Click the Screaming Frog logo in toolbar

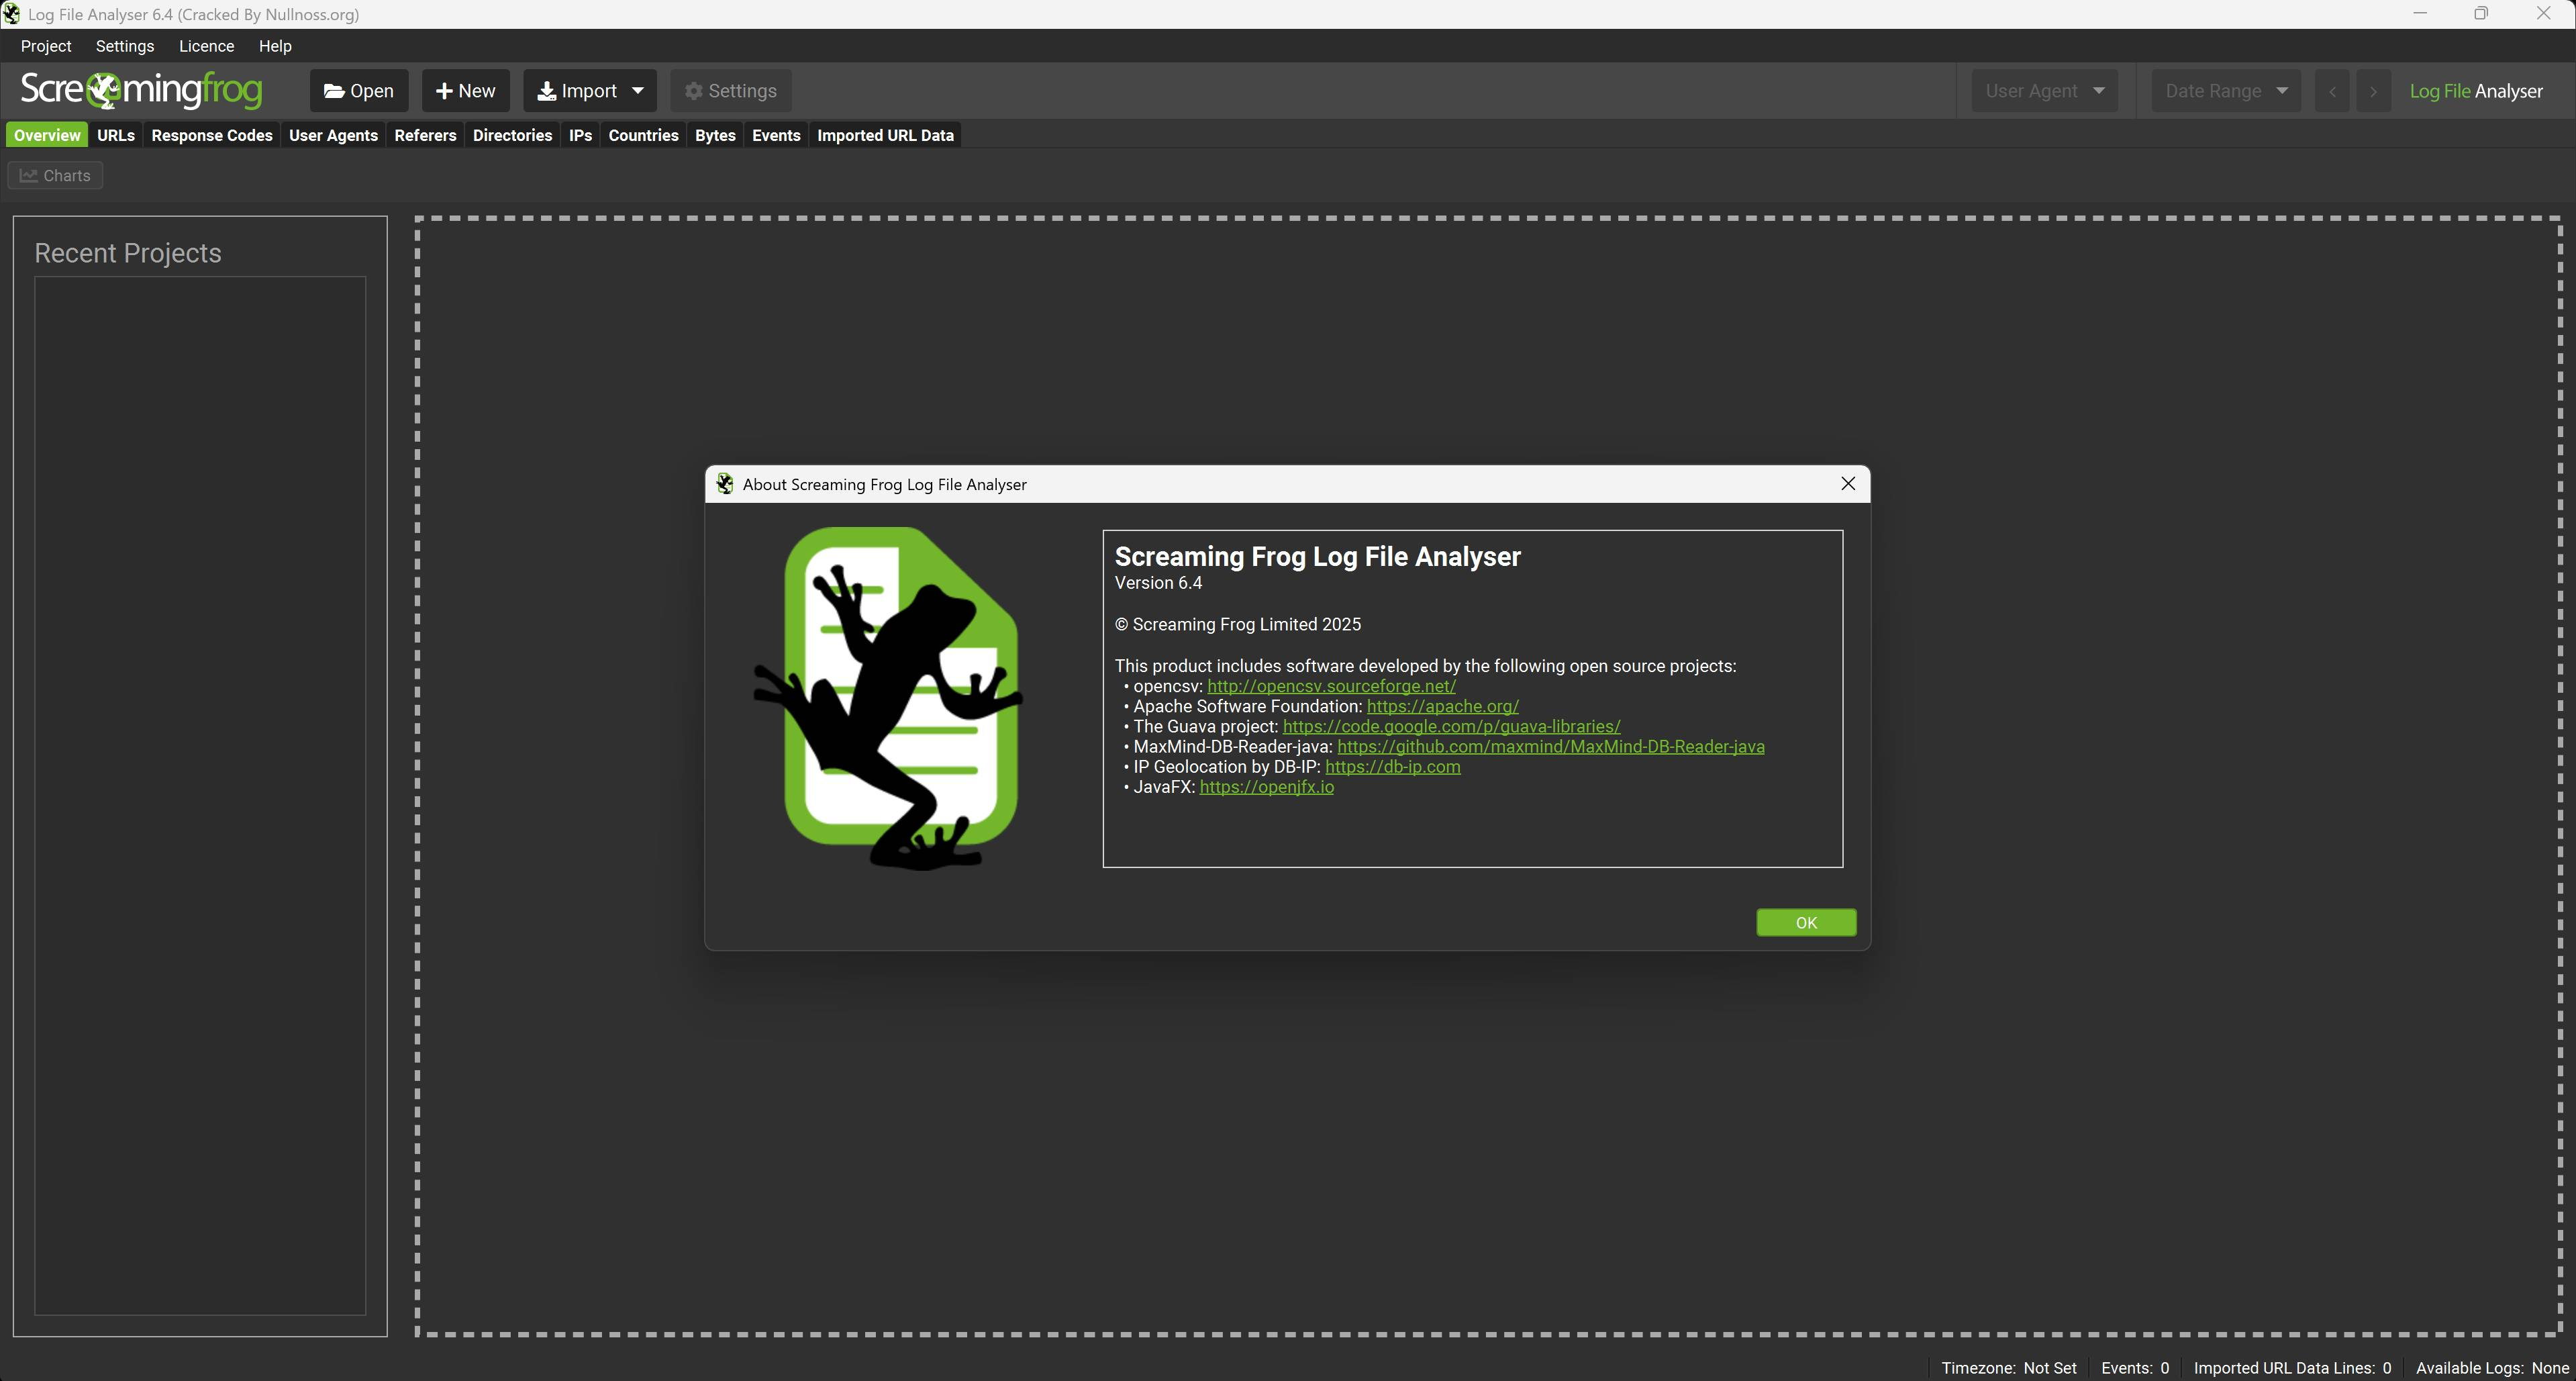point(141,90)
